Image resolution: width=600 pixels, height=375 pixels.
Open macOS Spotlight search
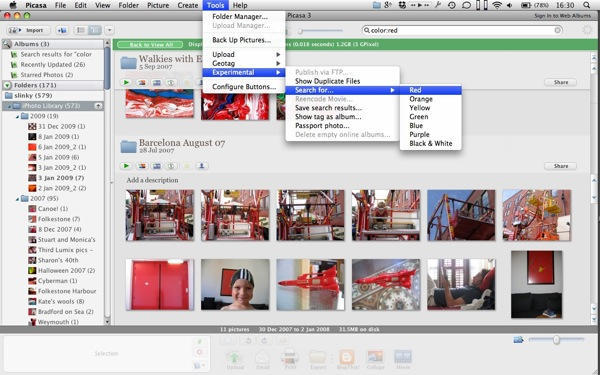coord(587,5)
